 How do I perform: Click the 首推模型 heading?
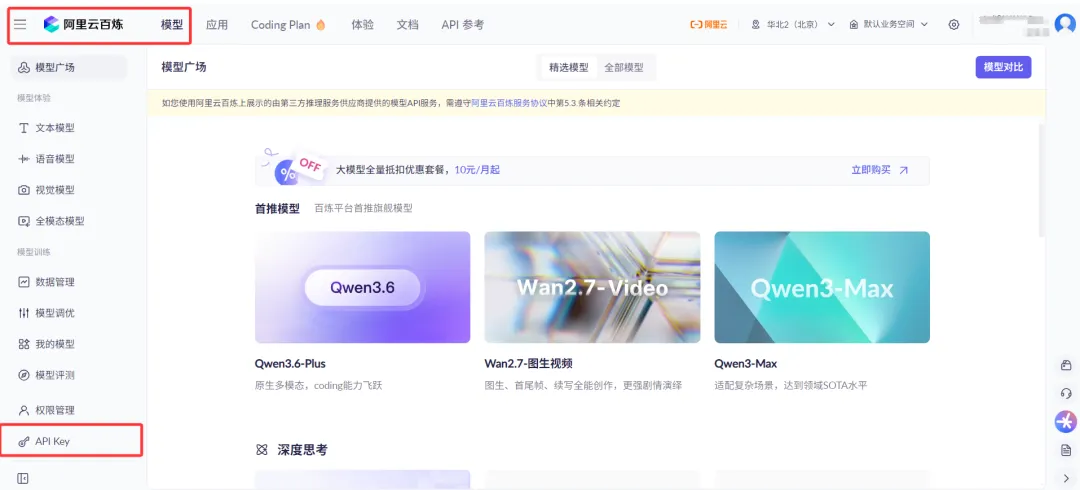pos(278,208)
